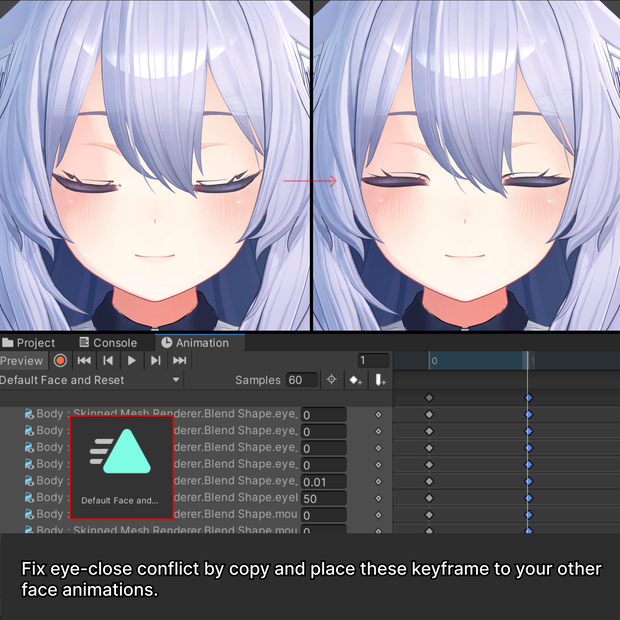Click the Add Event marker icon
Image resolution: width=620 pixels, height=620 pixels.
(380, 380)
